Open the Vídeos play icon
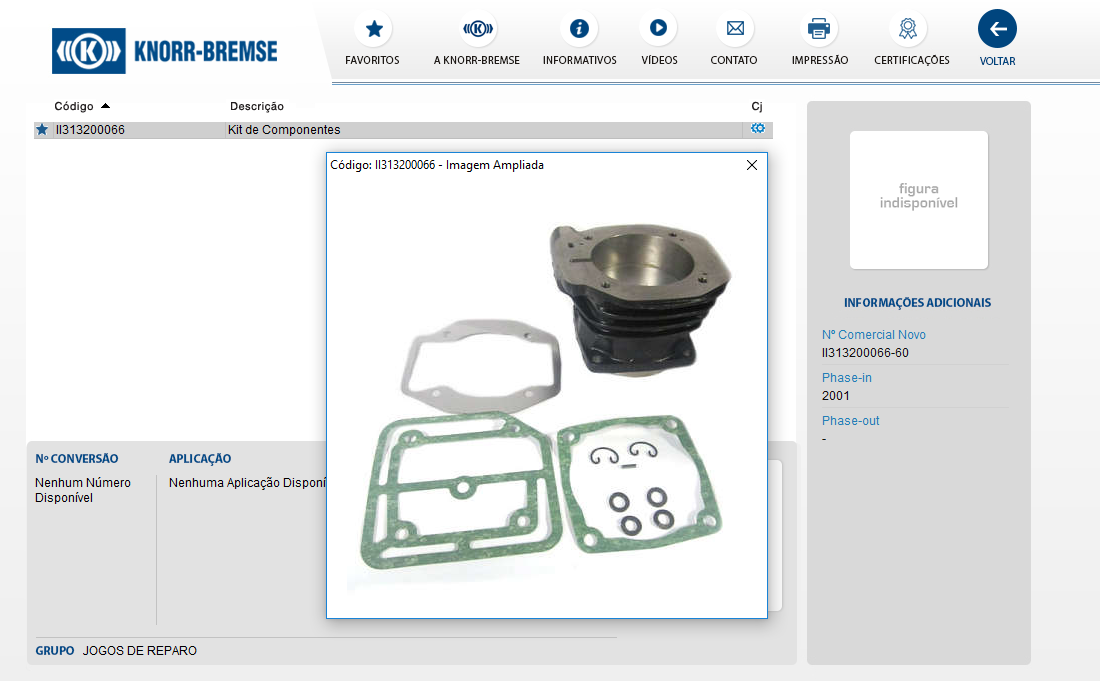 coord(658,29)
